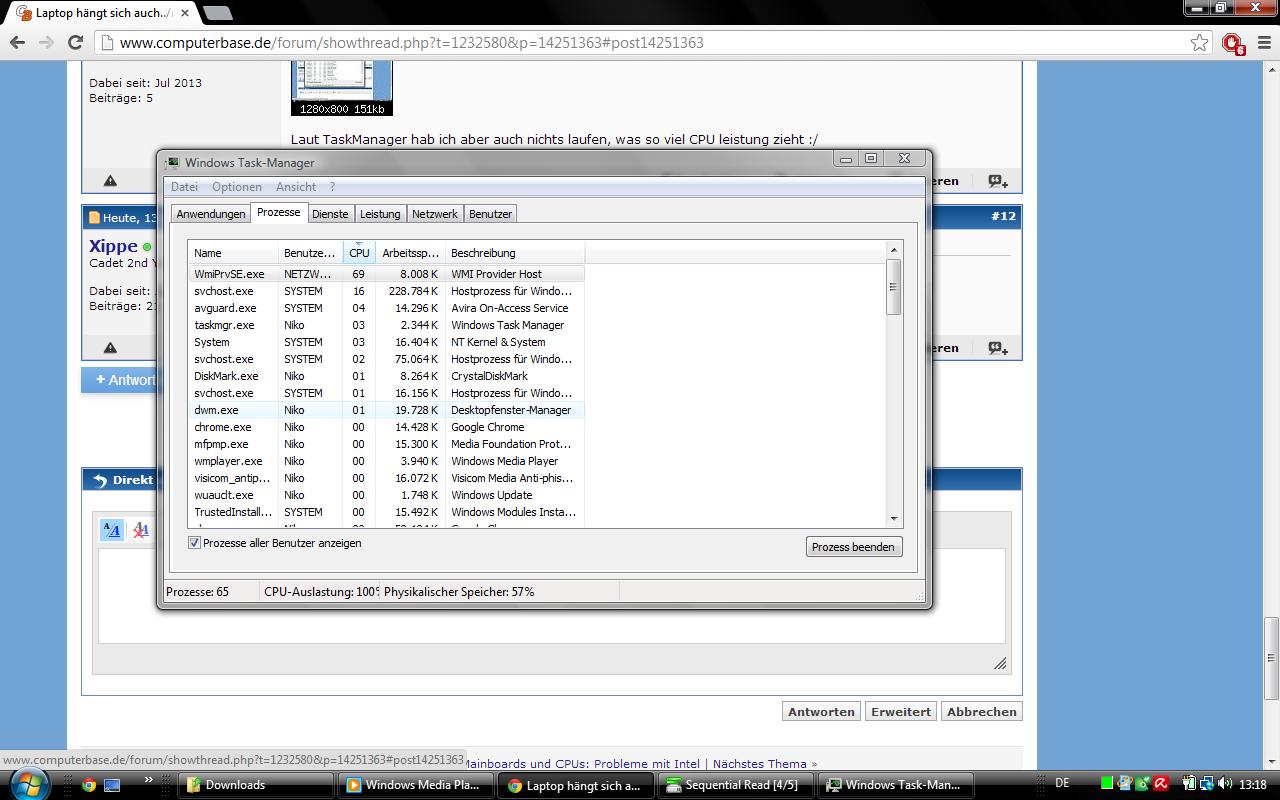This screenshot has width=1280, height=800.
Task: Open post number #12 permalink
Action: click(x=1003, y=216)
